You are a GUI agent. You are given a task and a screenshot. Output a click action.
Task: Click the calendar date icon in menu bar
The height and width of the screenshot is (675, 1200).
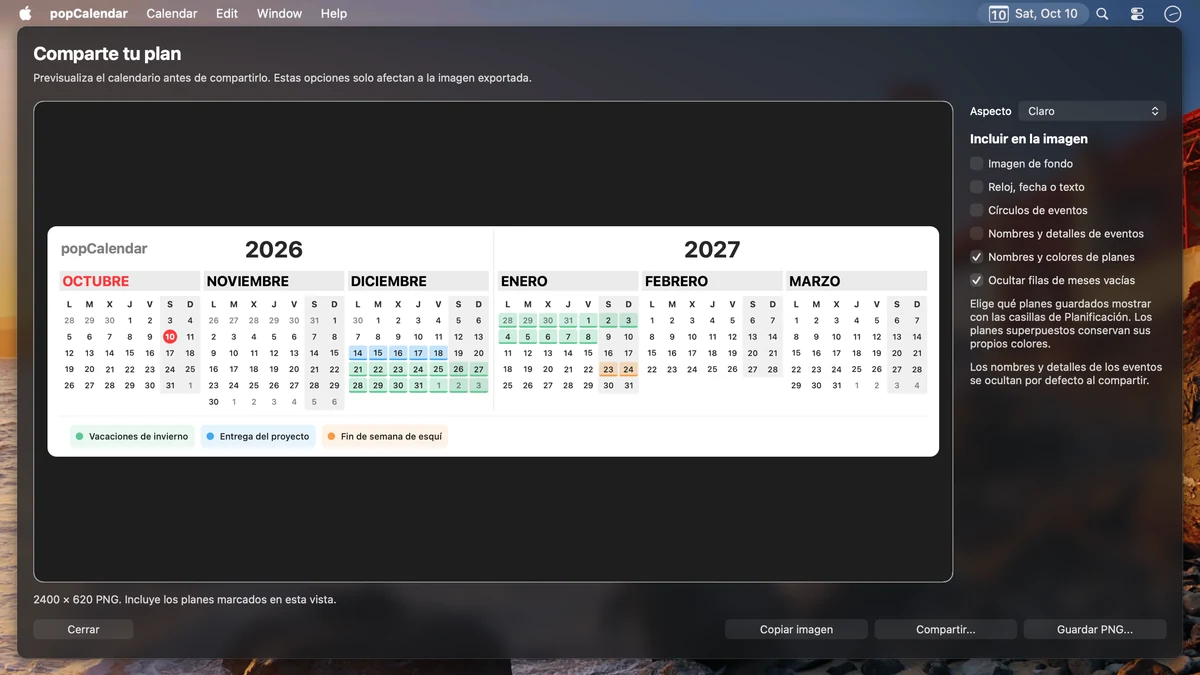tap(998, 14)
